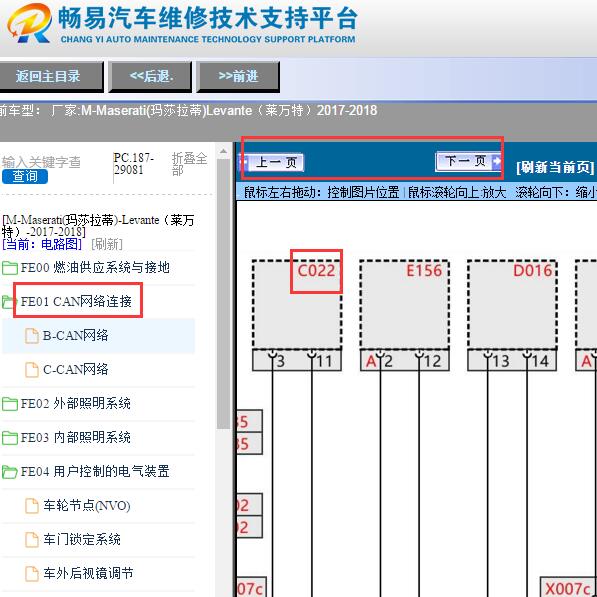Click the 刷新当前页 link
The height and width of the screenshot is (597, 597).
(555, 167)
